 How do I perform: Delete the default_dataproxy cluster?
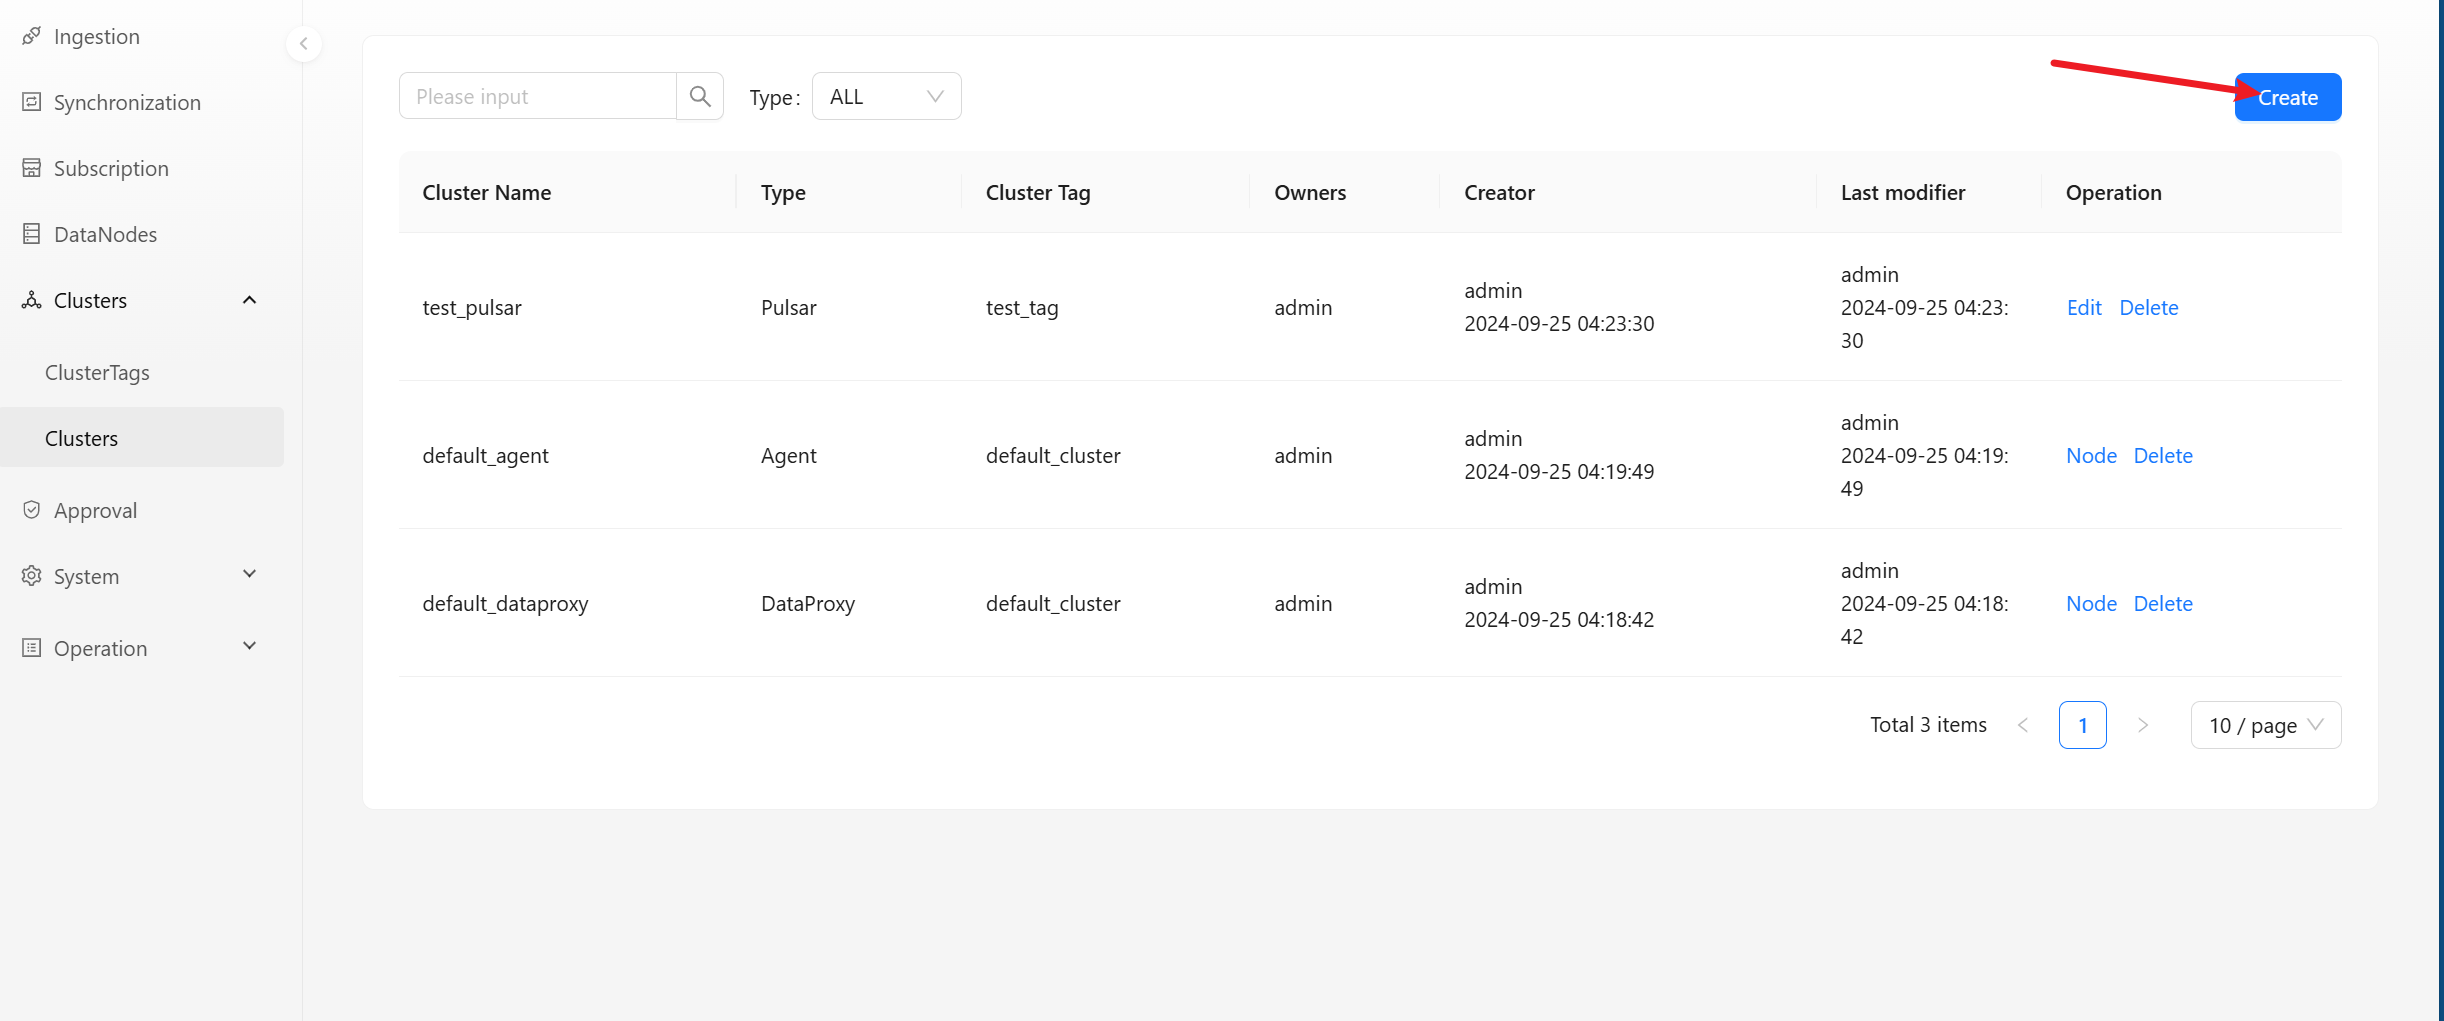pos(2163,604)
